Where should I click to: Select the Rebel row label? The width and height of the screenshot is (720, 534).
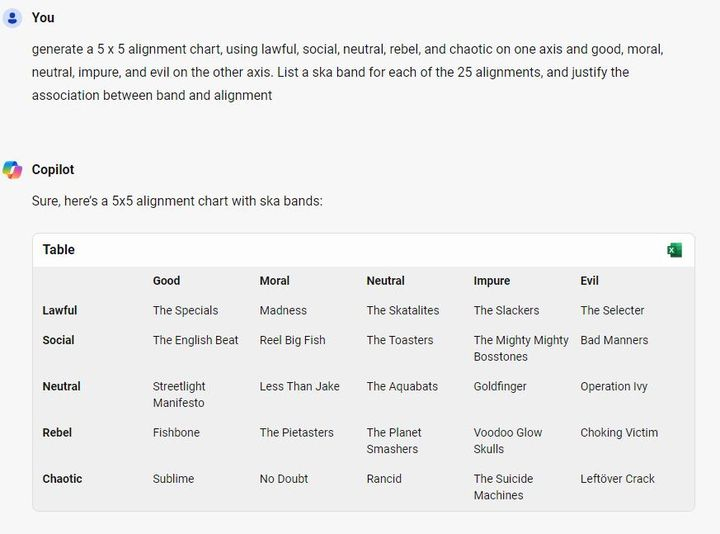click(57, 432)
